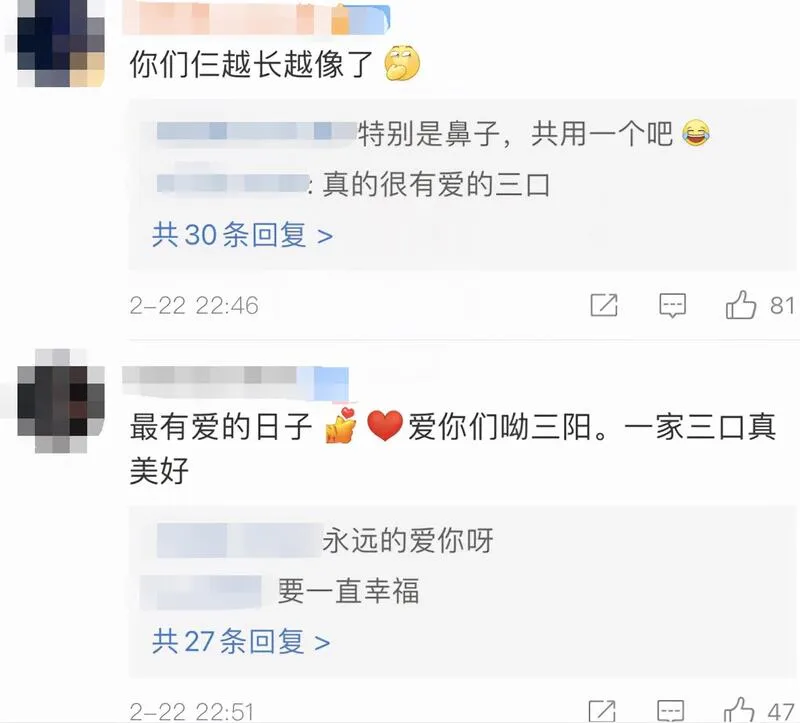Like the comment with 81 likes
The height and width of the screenshot is (723, 800).
pos(740,305)
